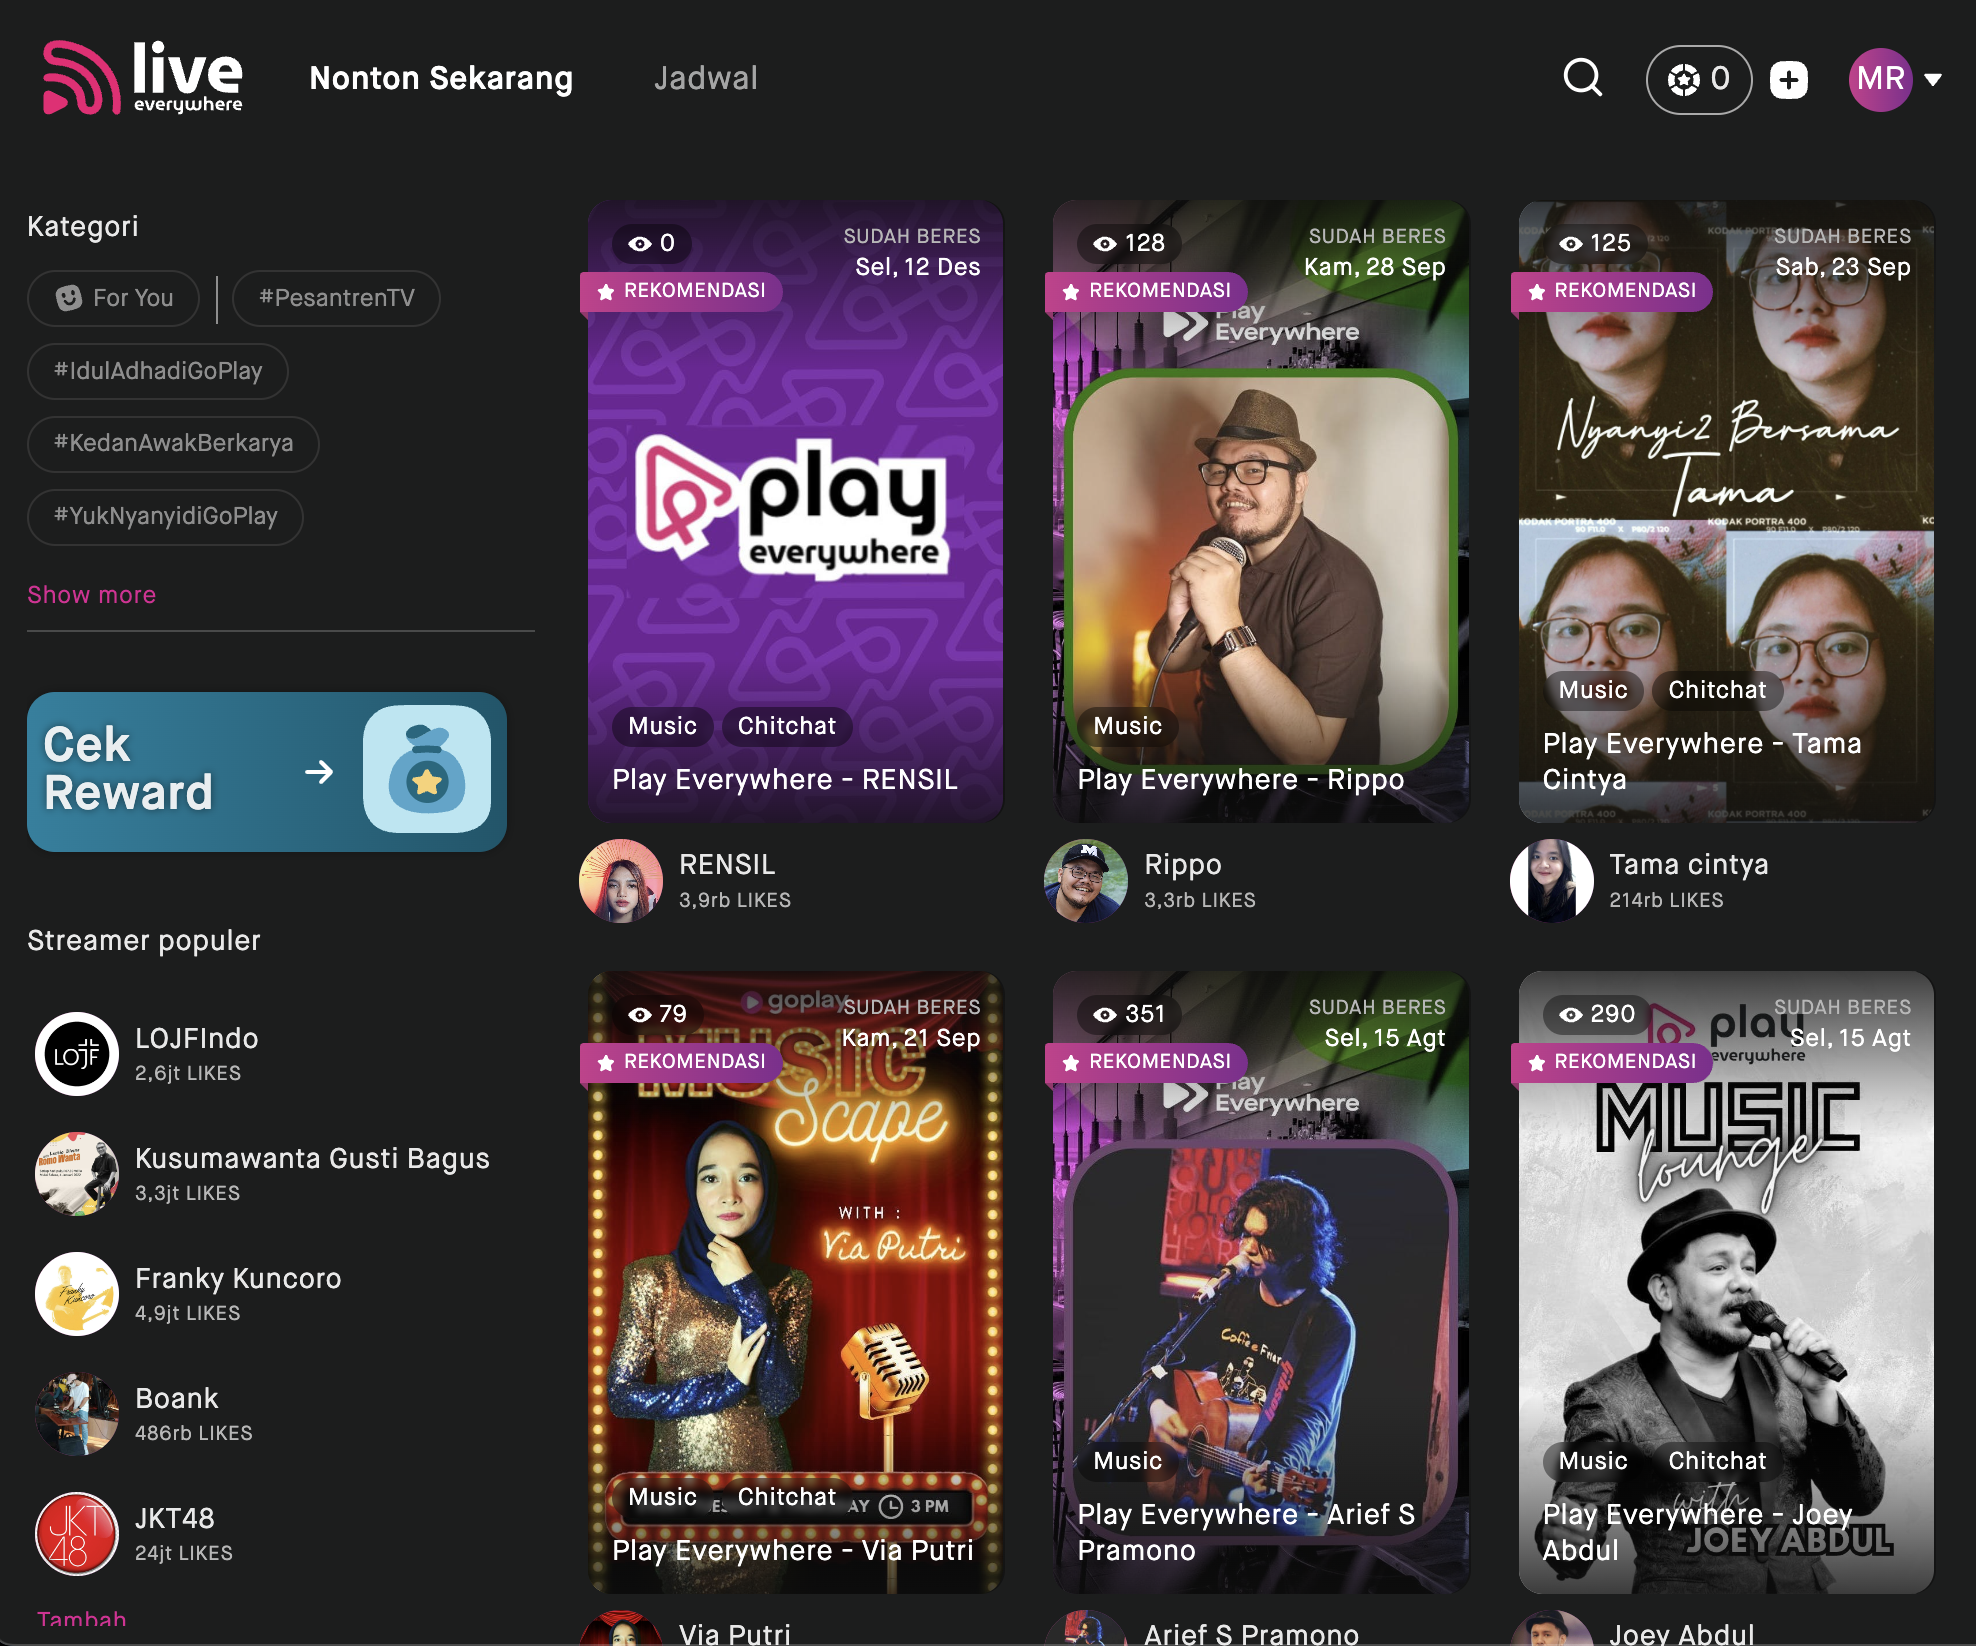Open the coin balance counter showing 0
This screenshot has height=1646, width=1976.
[x=1698, y=79]
